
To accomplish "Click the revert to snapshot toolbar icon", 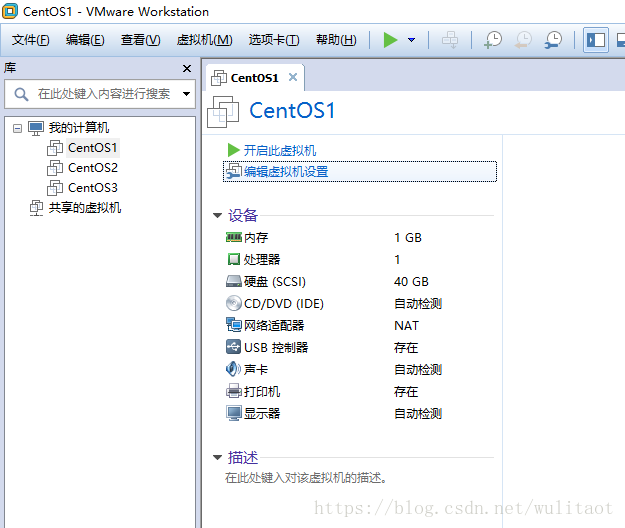I will pos(523,40).
